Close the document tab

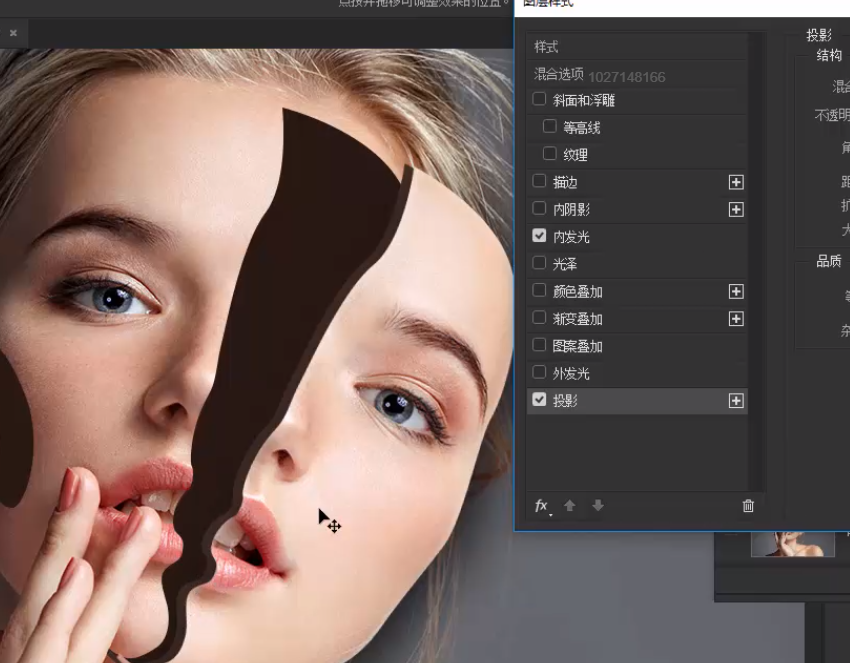(14, 33)
